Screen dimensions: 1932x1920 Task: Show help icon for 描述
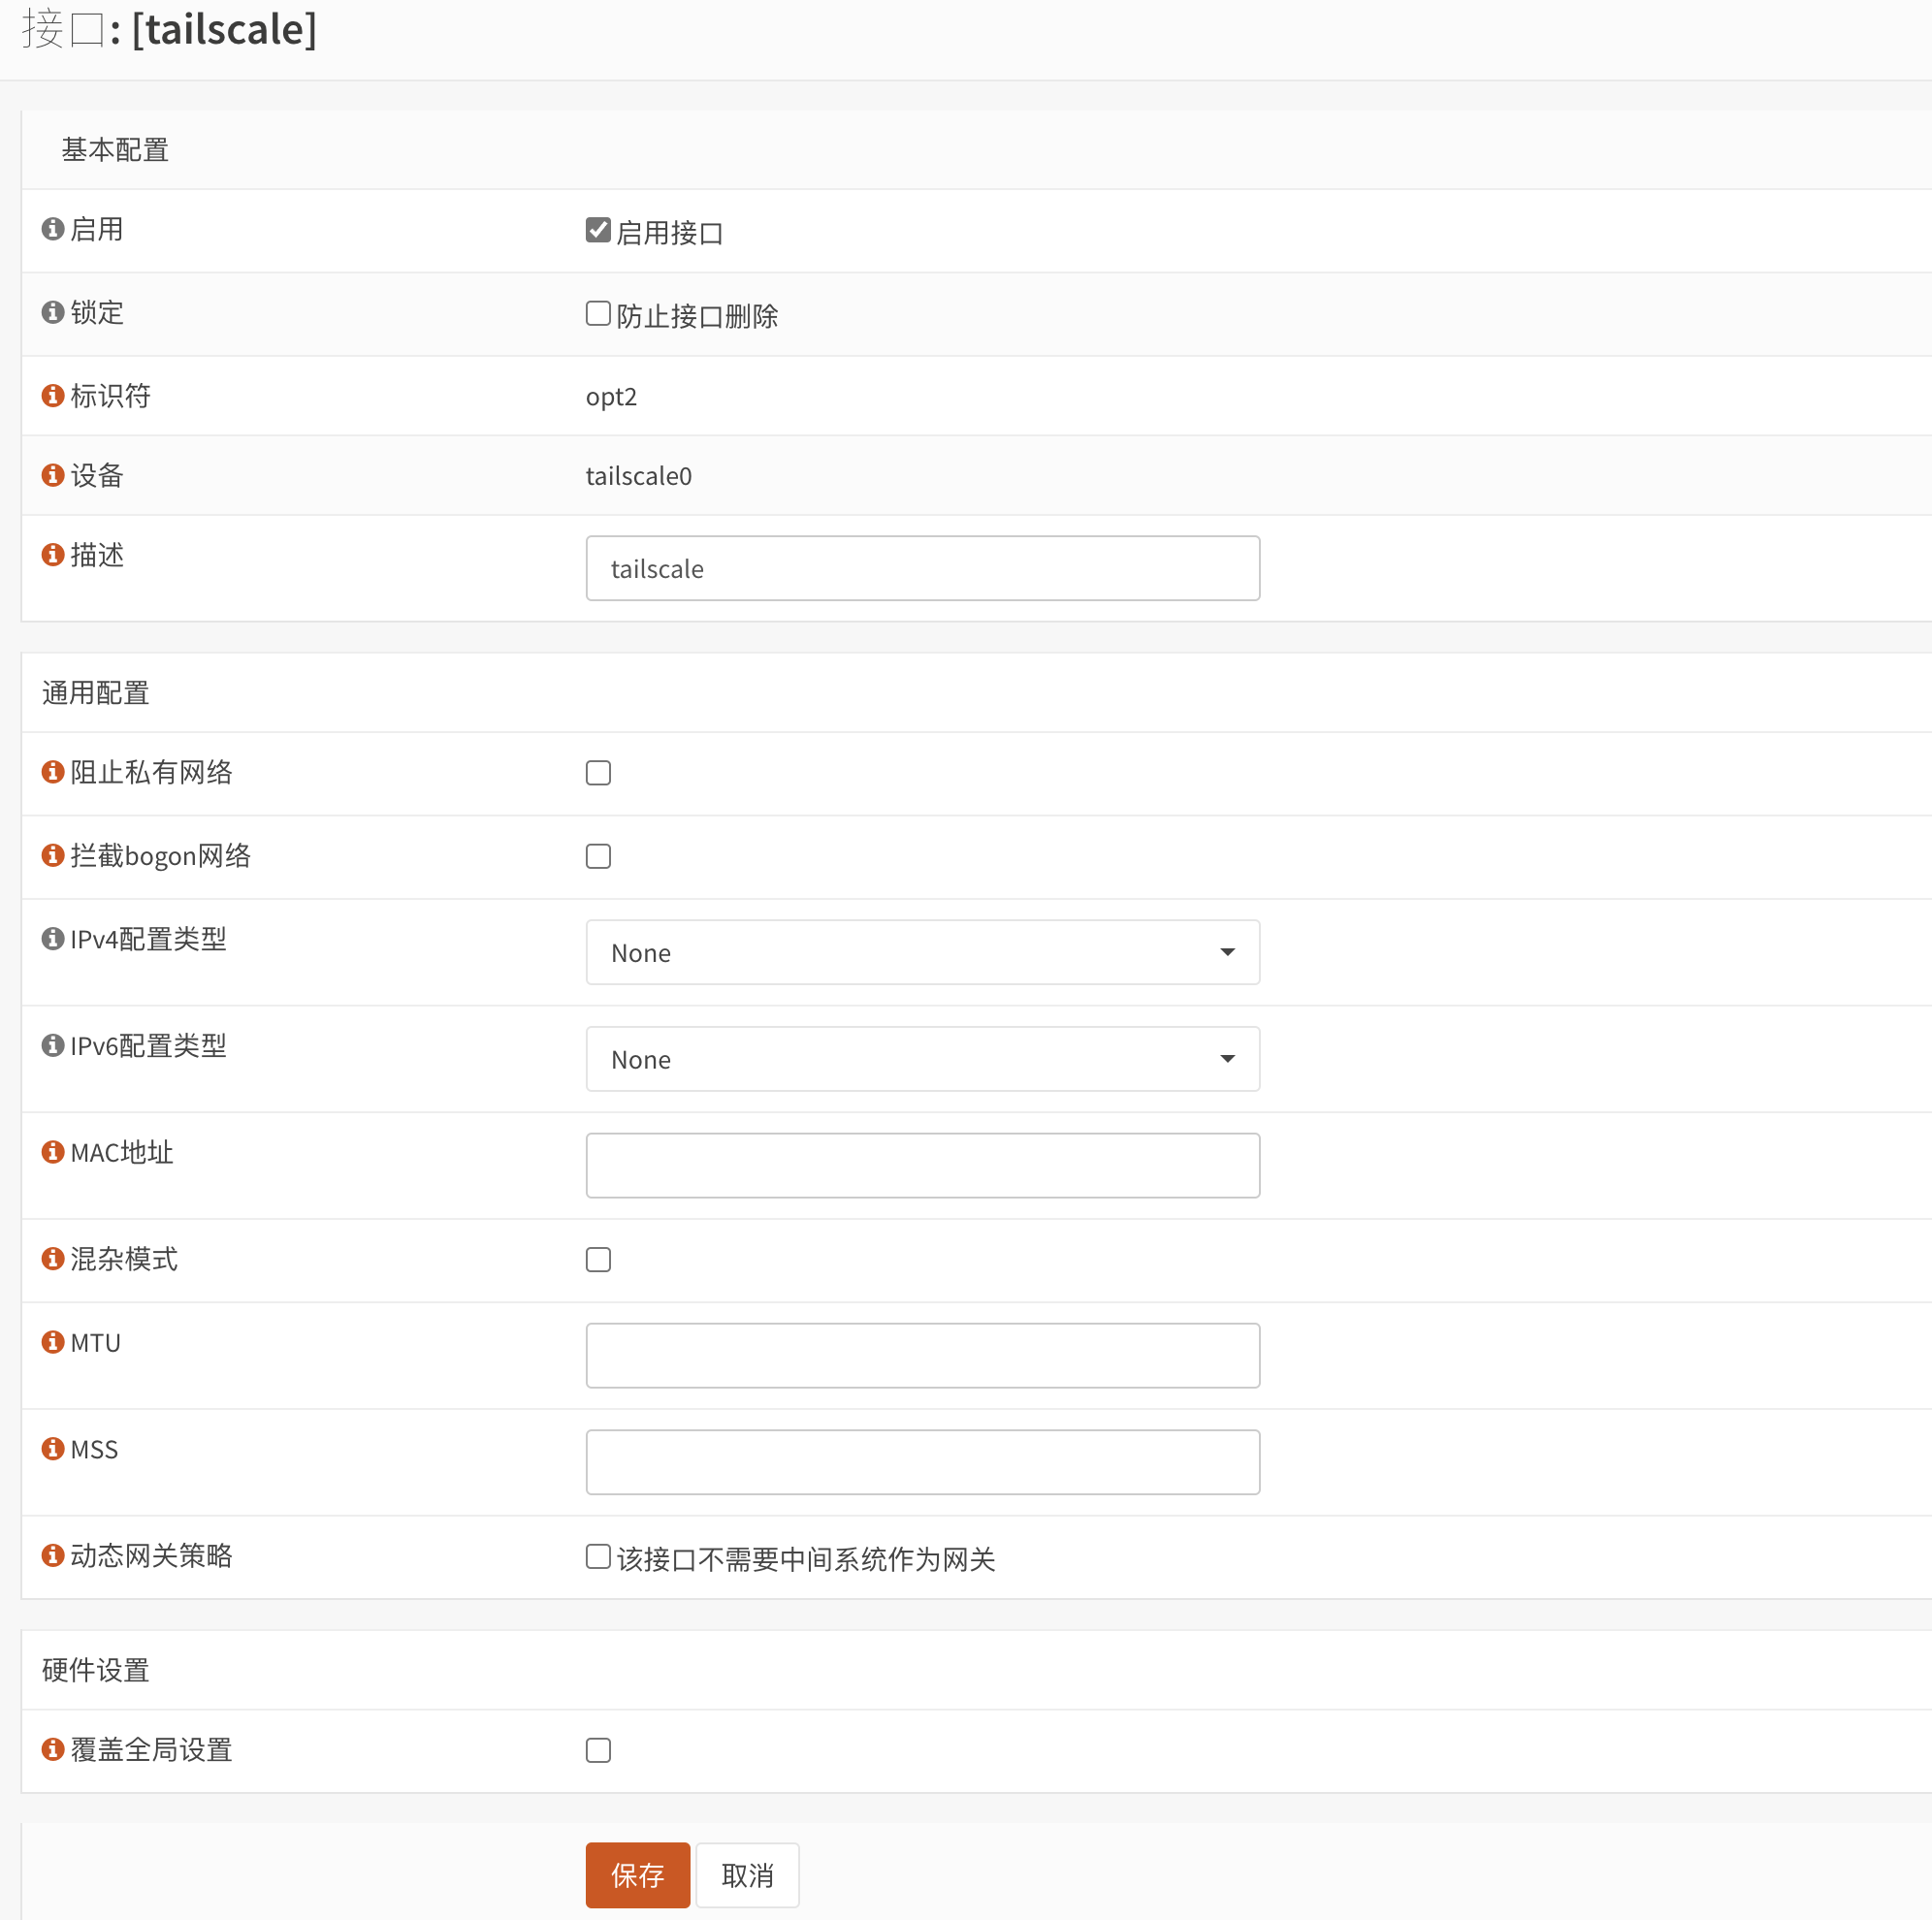coord(53,554)
